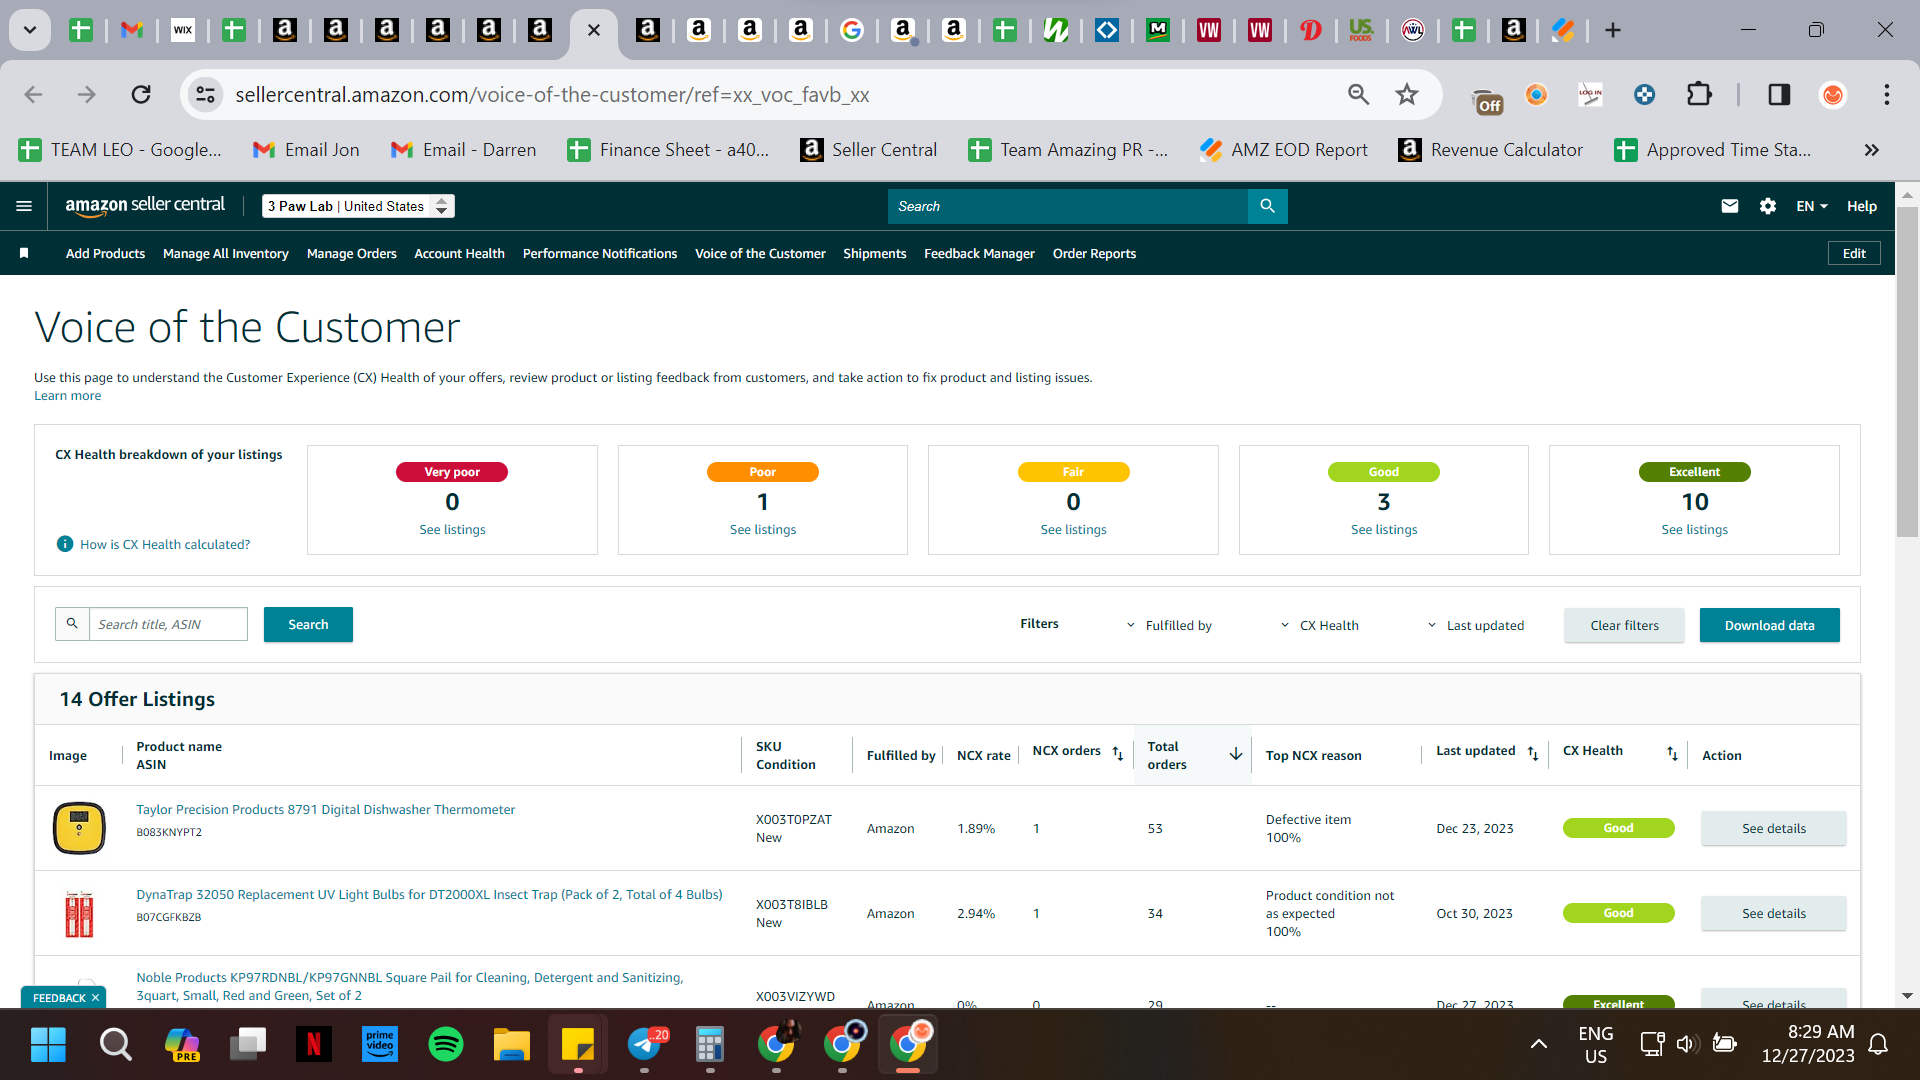Screen dimensions: 1920x1080
Task: Sort by CX Health arrows
Action: point(1671,753)
